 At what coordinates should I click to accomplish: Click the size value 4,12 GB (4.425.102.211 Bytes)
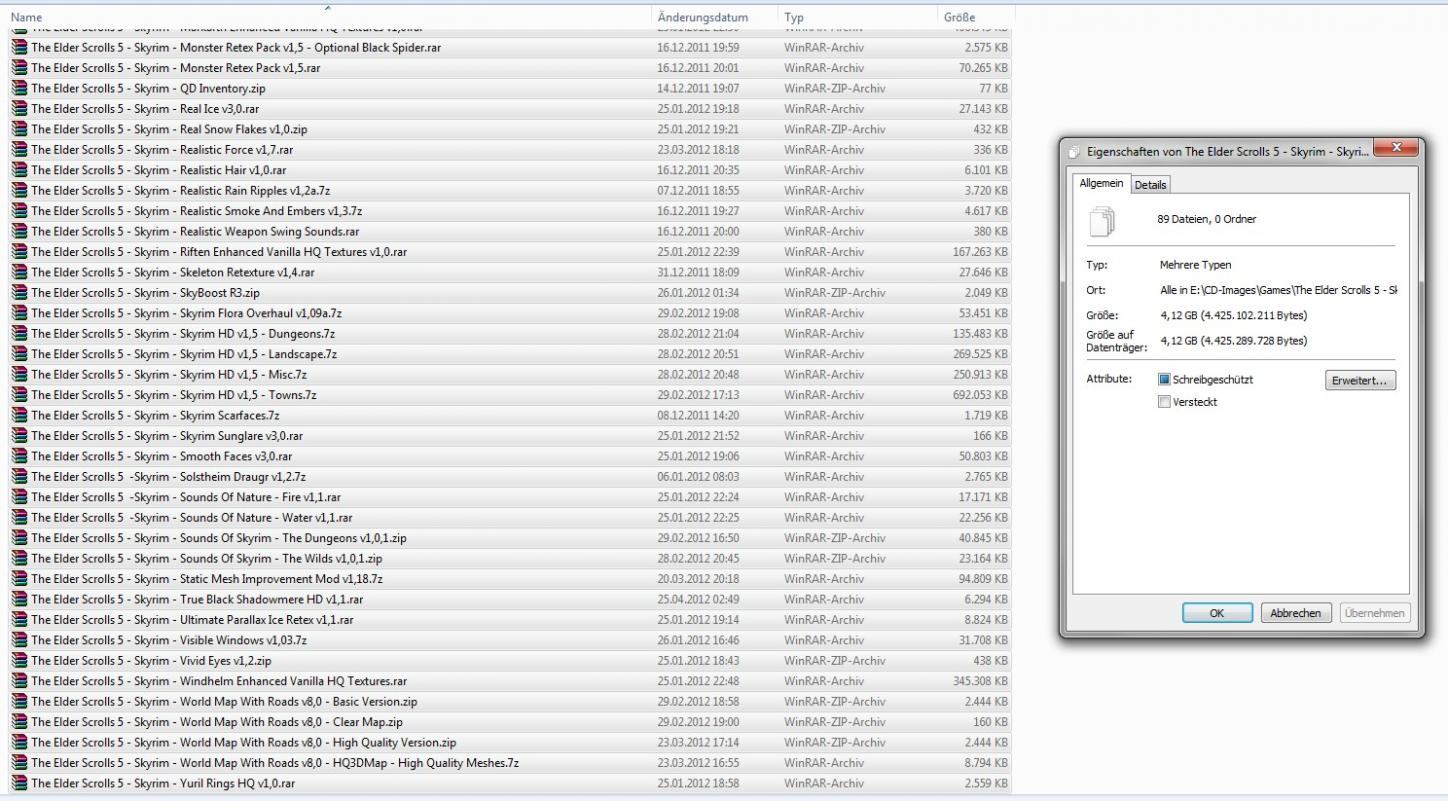pos(1233,316)
